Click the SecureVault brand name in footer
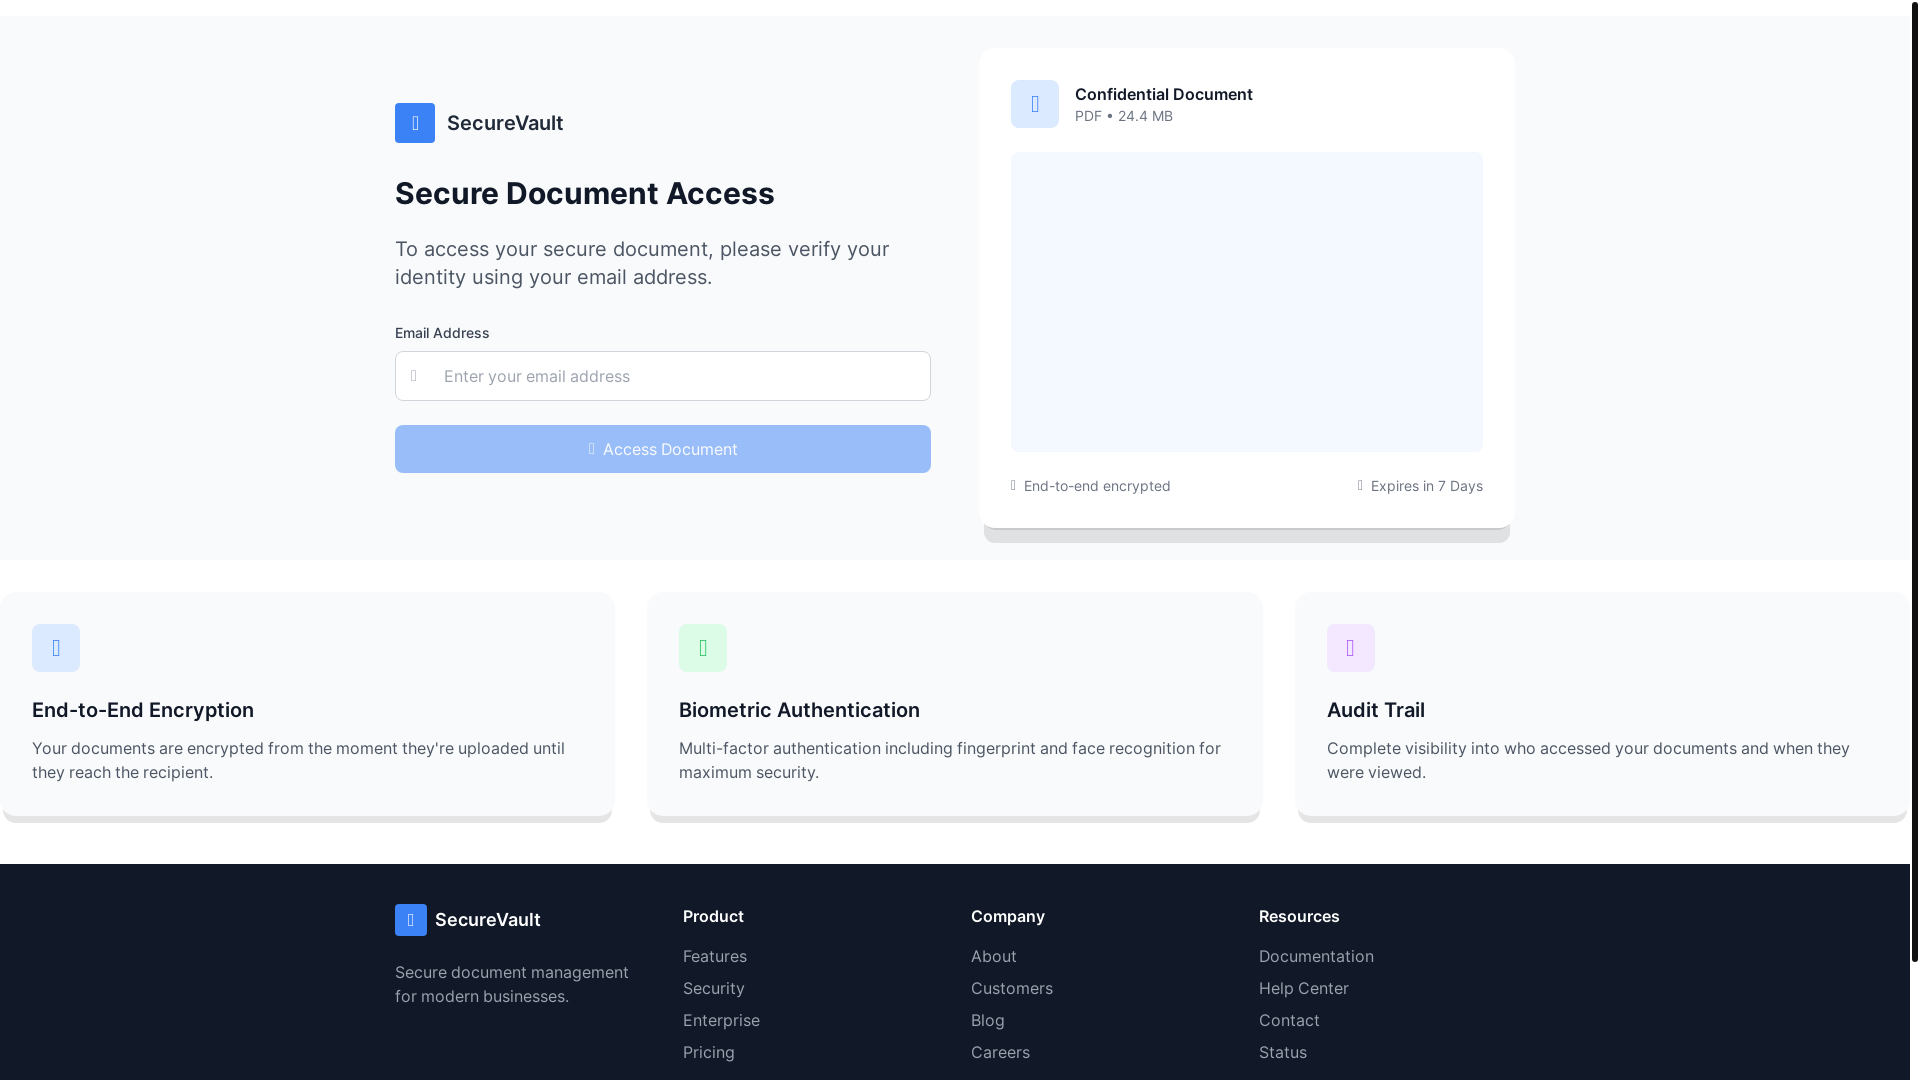The width and height of the screenshot is (1920, 1080). [x=488, y=920]
